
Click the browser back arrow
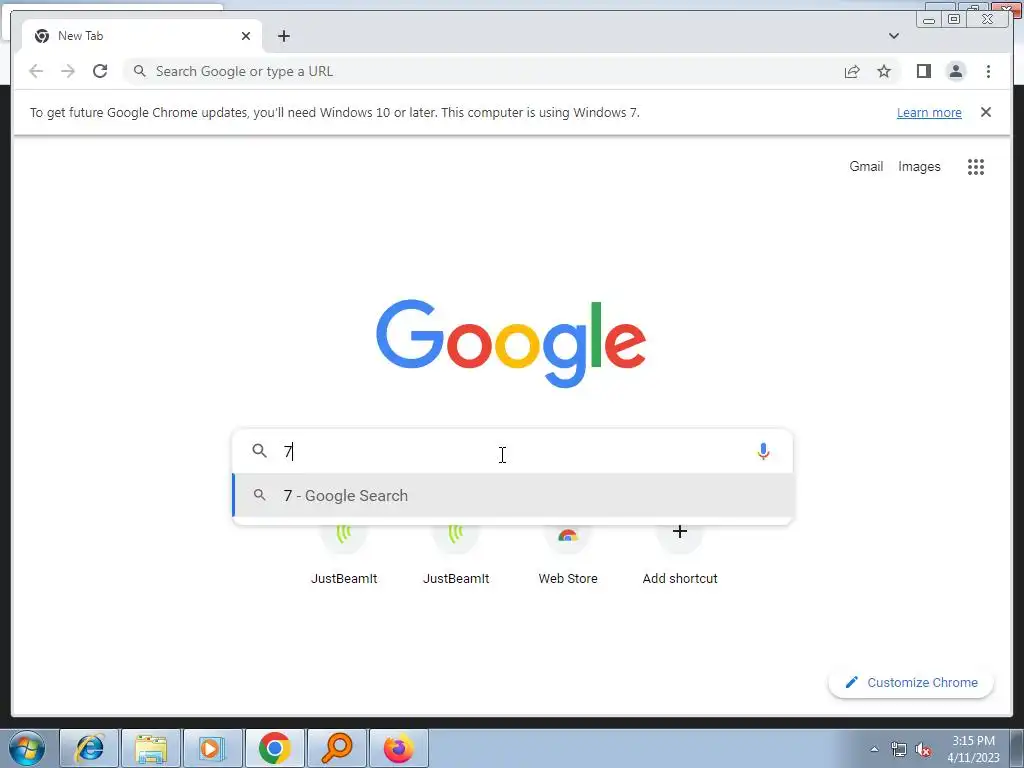point(36,71)
